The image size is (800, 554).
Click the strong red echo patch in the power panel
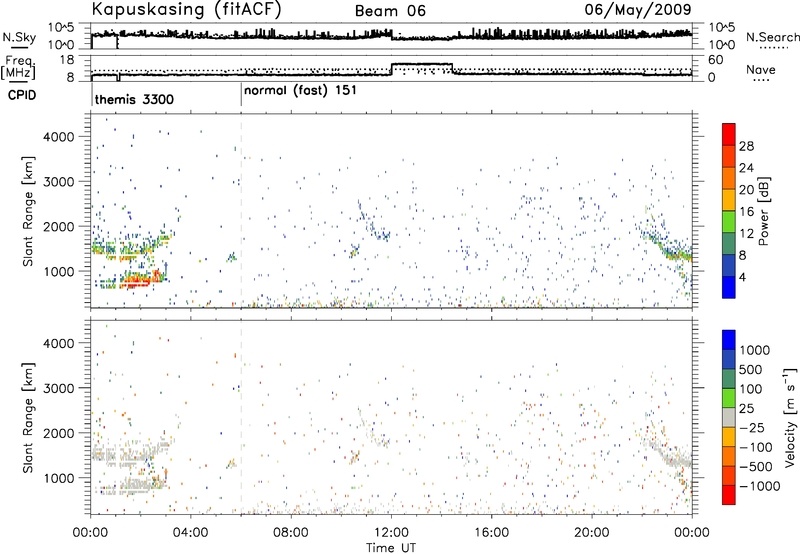pyautogui.click(x=142, y=279)
